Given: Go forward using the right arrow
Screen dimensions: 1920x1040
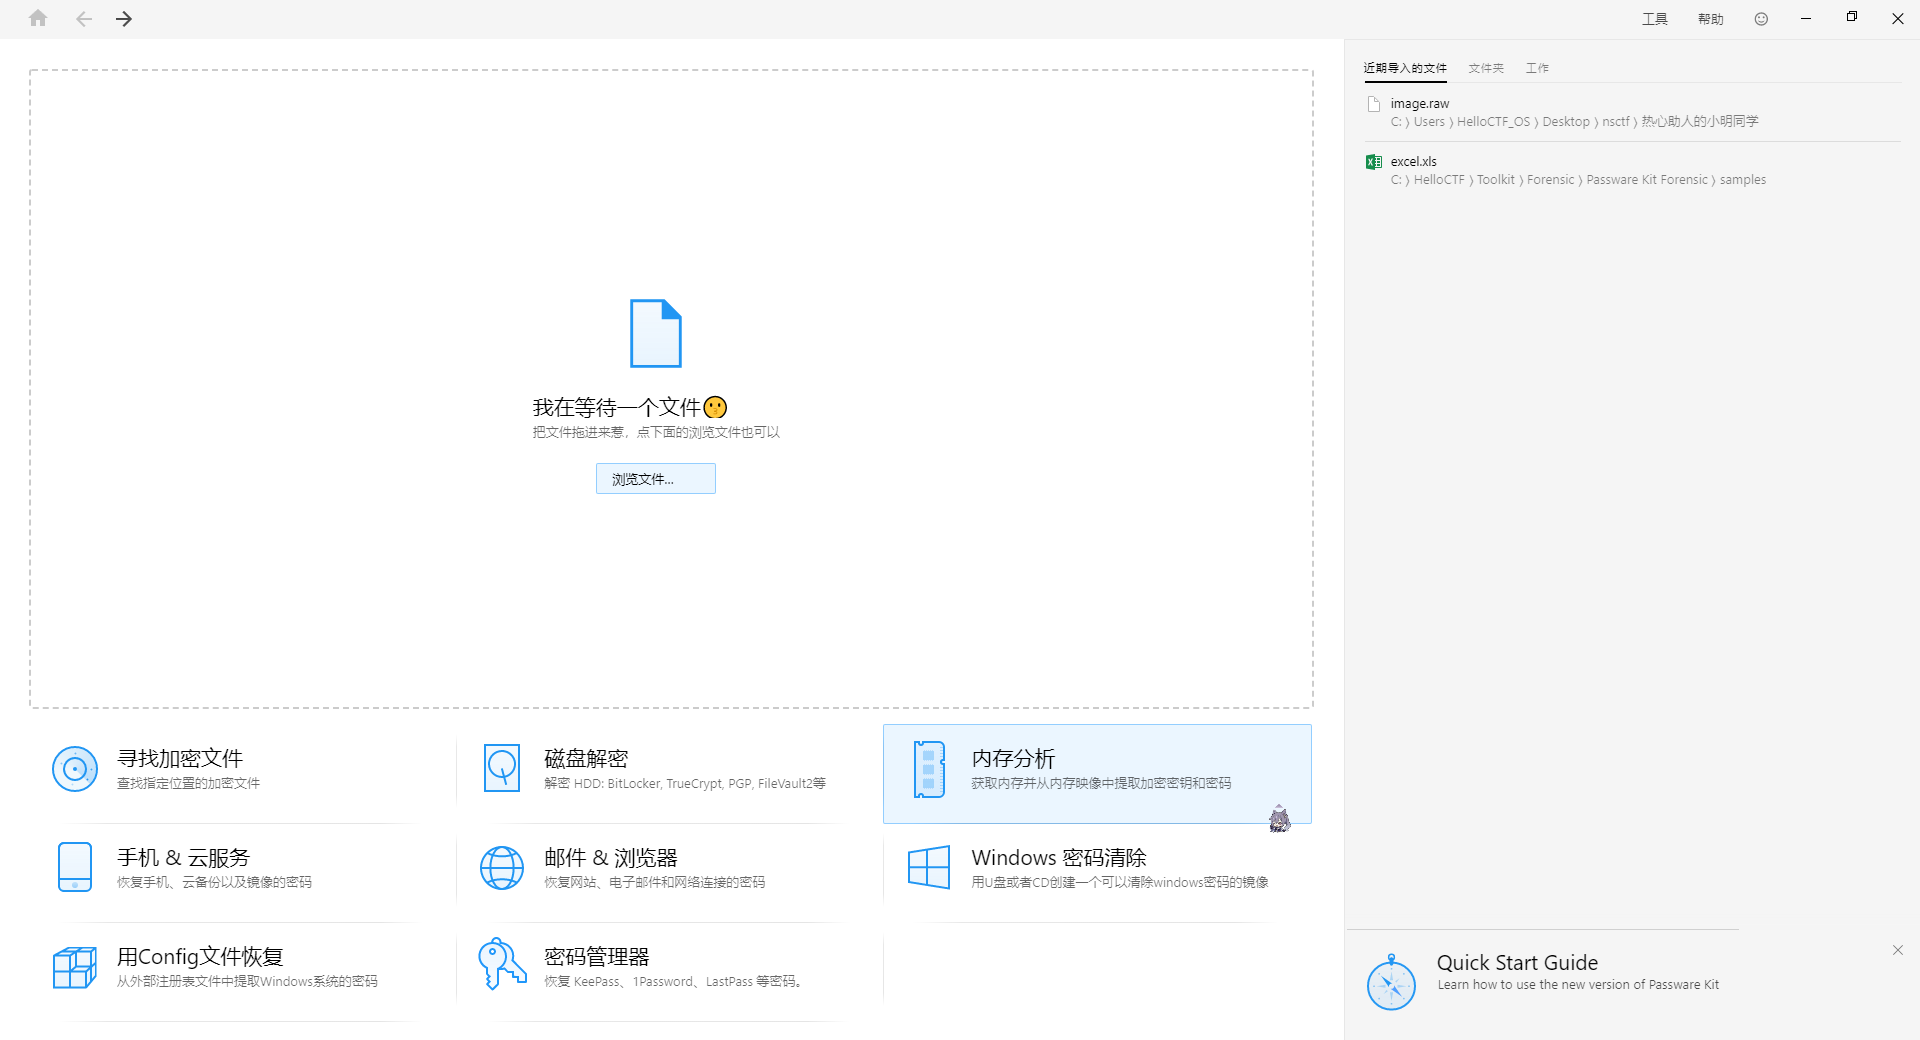Looking at the screenshot, I should 124,19.
